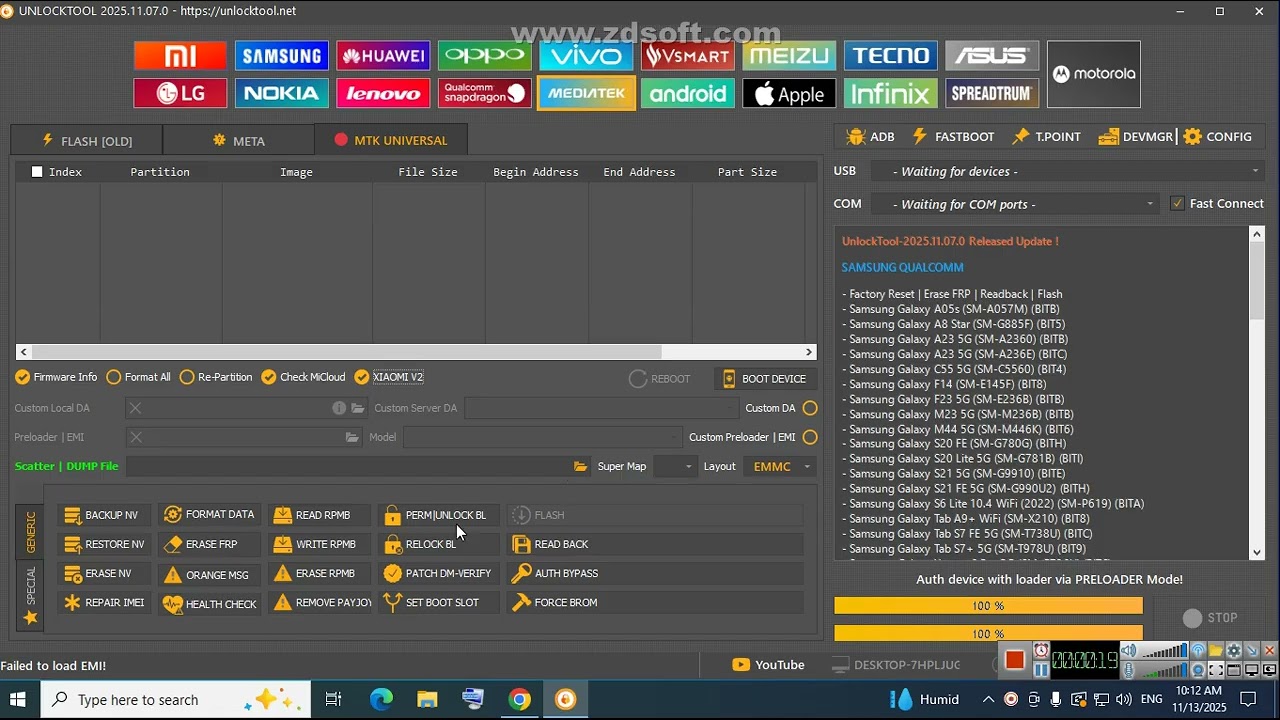Image resolution: width=1280 pixels, height=720 pixels.
Task: Open the Vivo brand section
Action: click(x=586, y=56)
